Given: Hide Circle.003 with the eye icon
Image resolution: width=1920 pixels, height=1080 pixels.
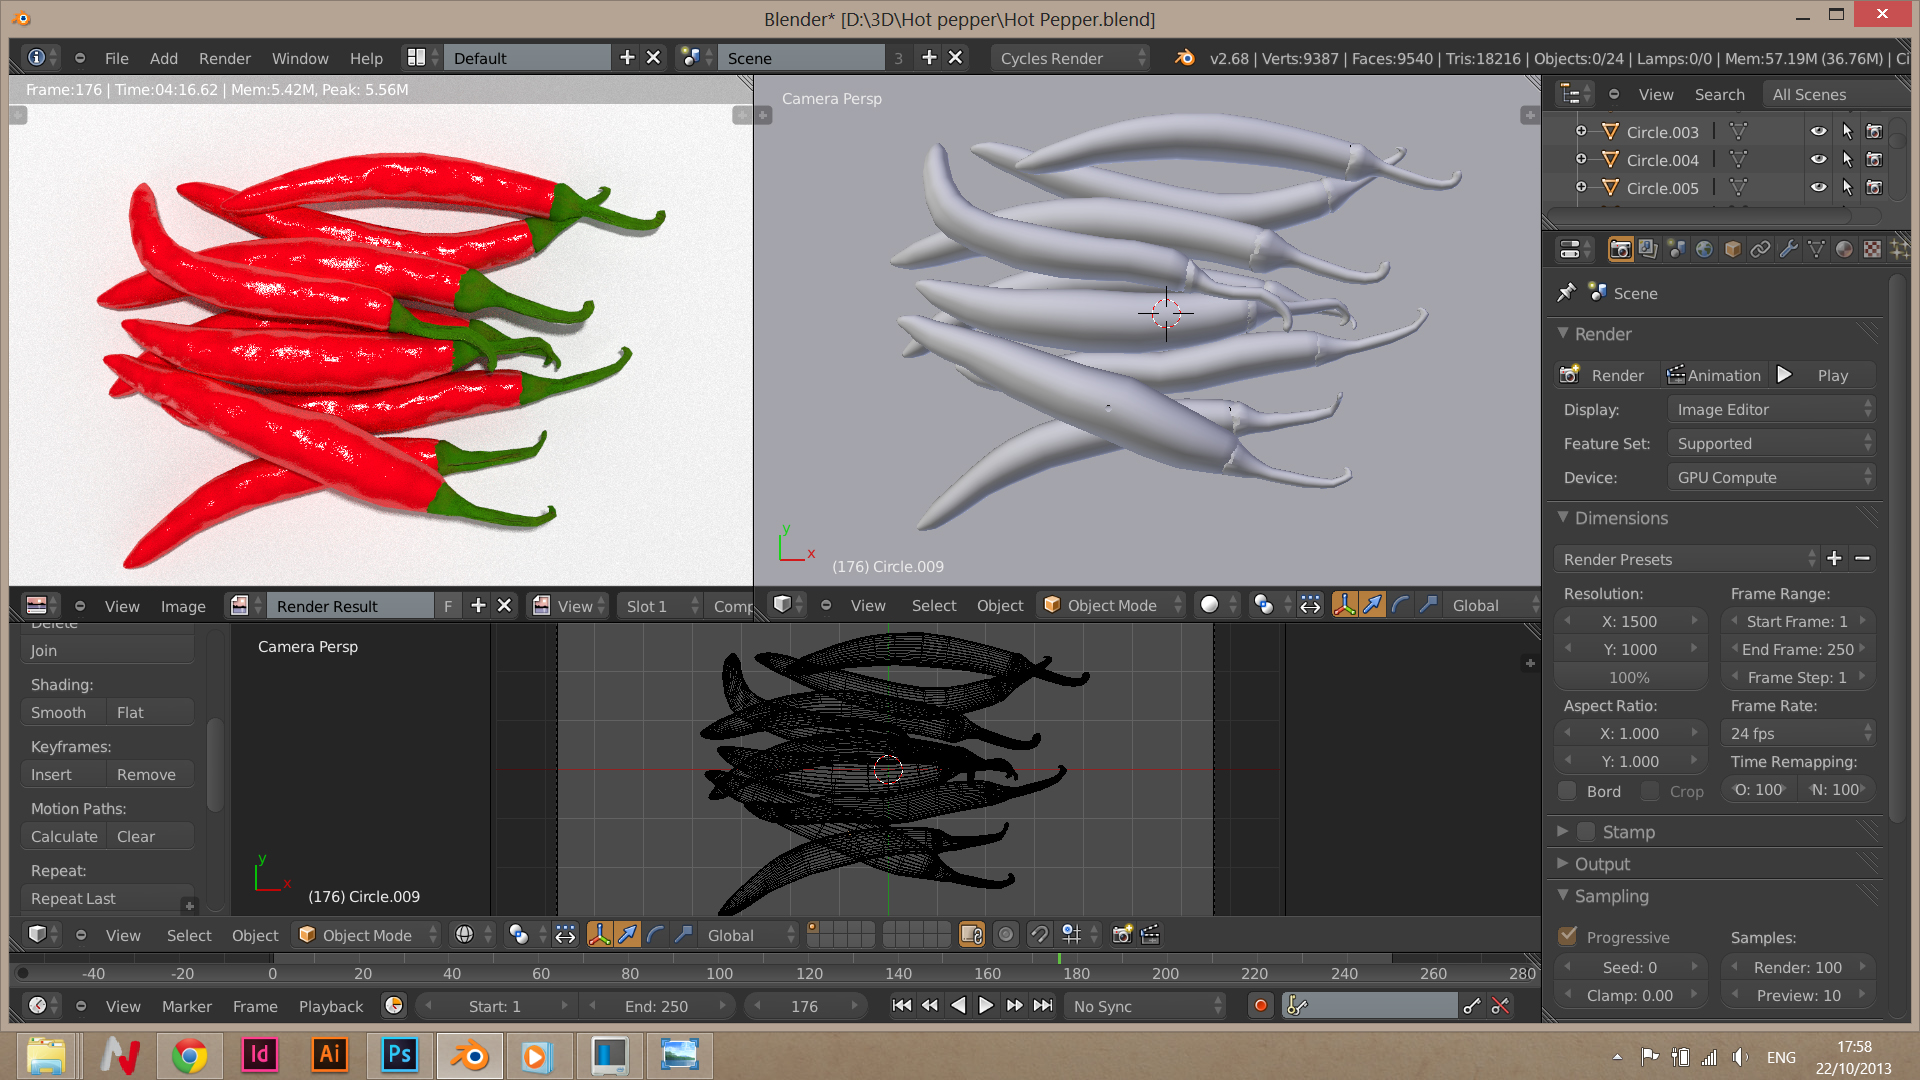Looking at the screenshot, I should [1818, 131].
